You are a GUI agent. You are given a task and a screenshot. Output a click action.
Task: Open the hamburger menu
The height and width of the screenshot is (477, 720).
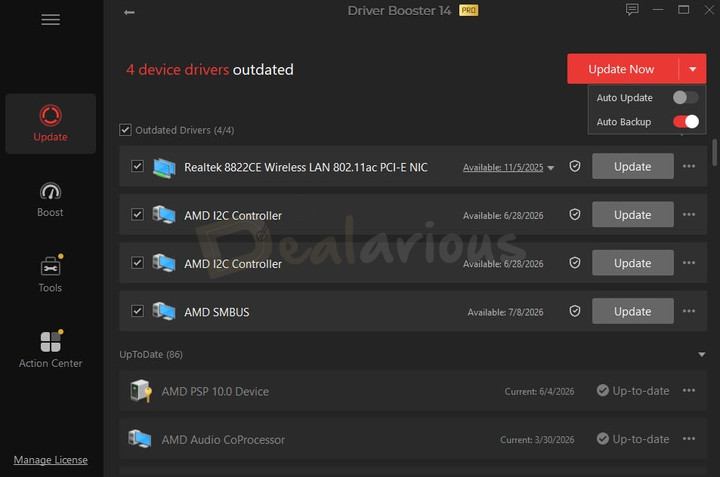[x=51, y=20]
